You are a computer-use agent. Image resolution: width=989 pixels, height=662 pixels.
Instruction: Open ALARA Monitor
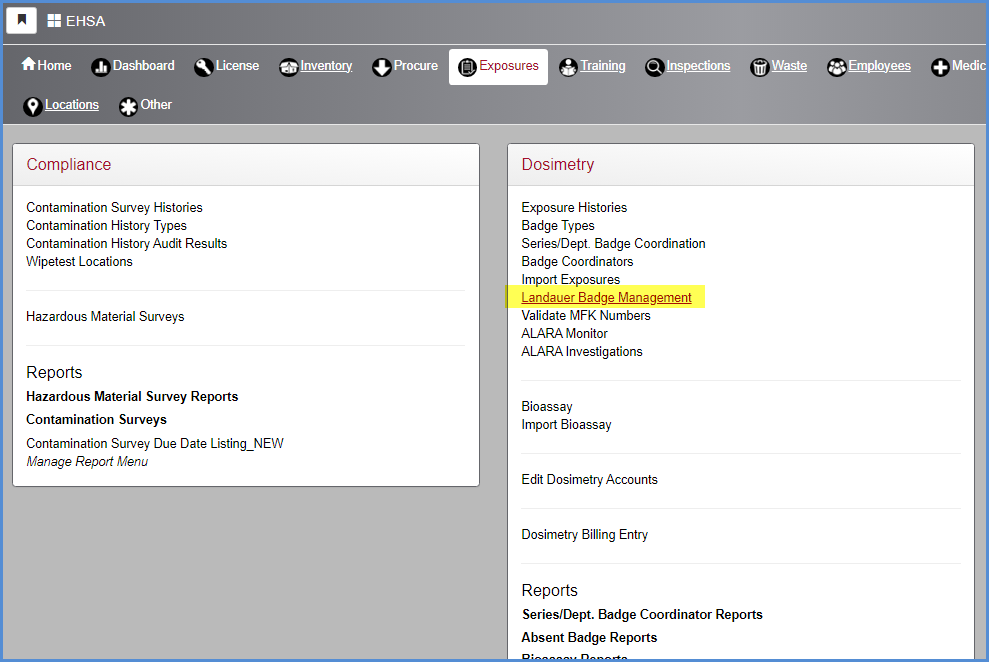tap(564, 334)
